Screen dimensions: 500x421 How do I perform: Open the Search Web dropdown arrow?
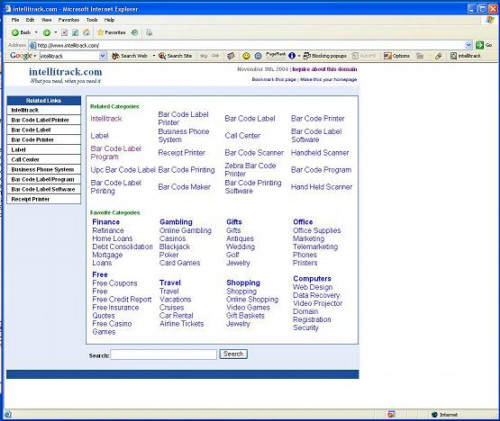[x=154, y=56]
